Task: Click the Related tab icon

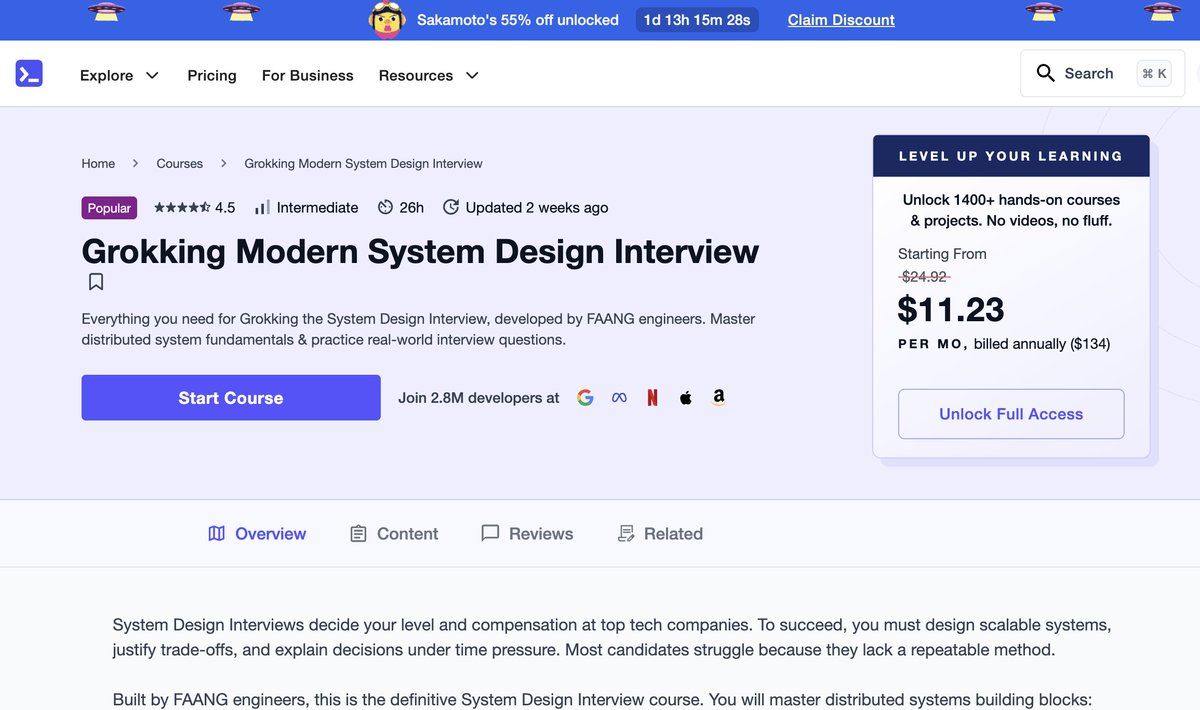Action: coord(626,534)
